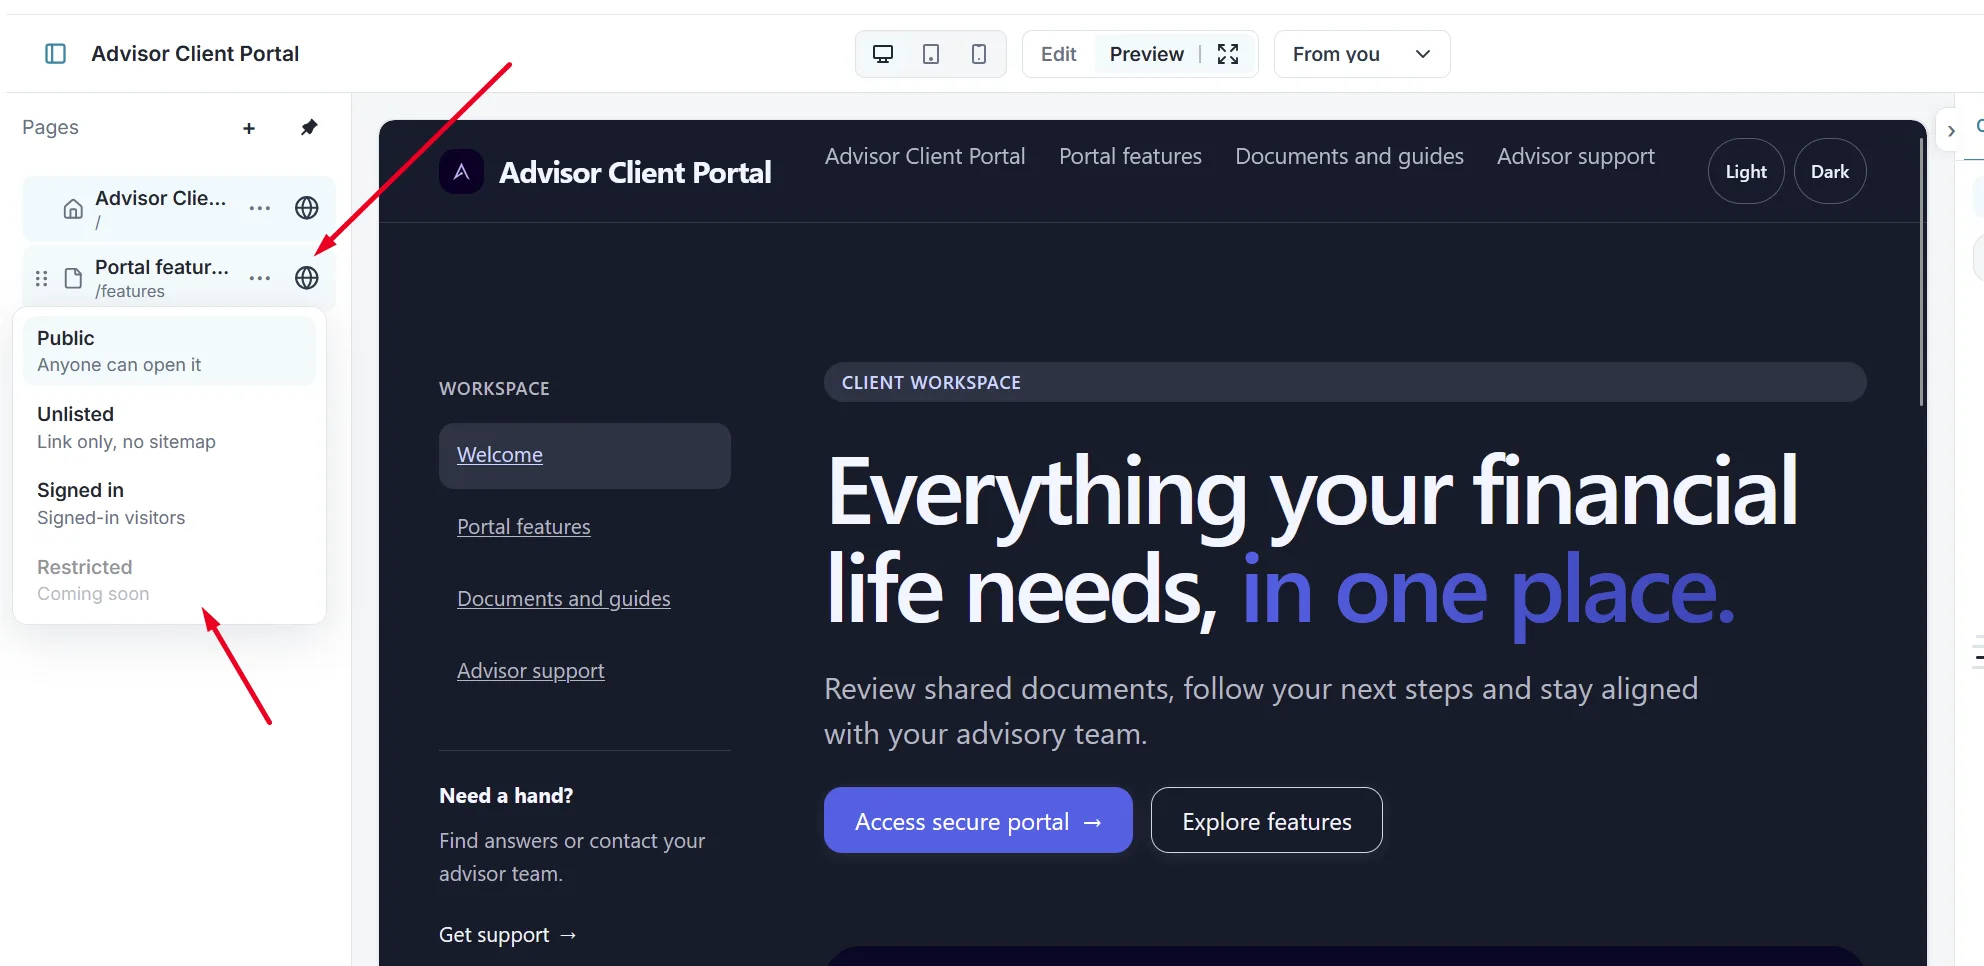Image resolution: width=1984 pixels, height=966 pixels.
Task: Switch to mobile viewport icon
Action: 979,54
